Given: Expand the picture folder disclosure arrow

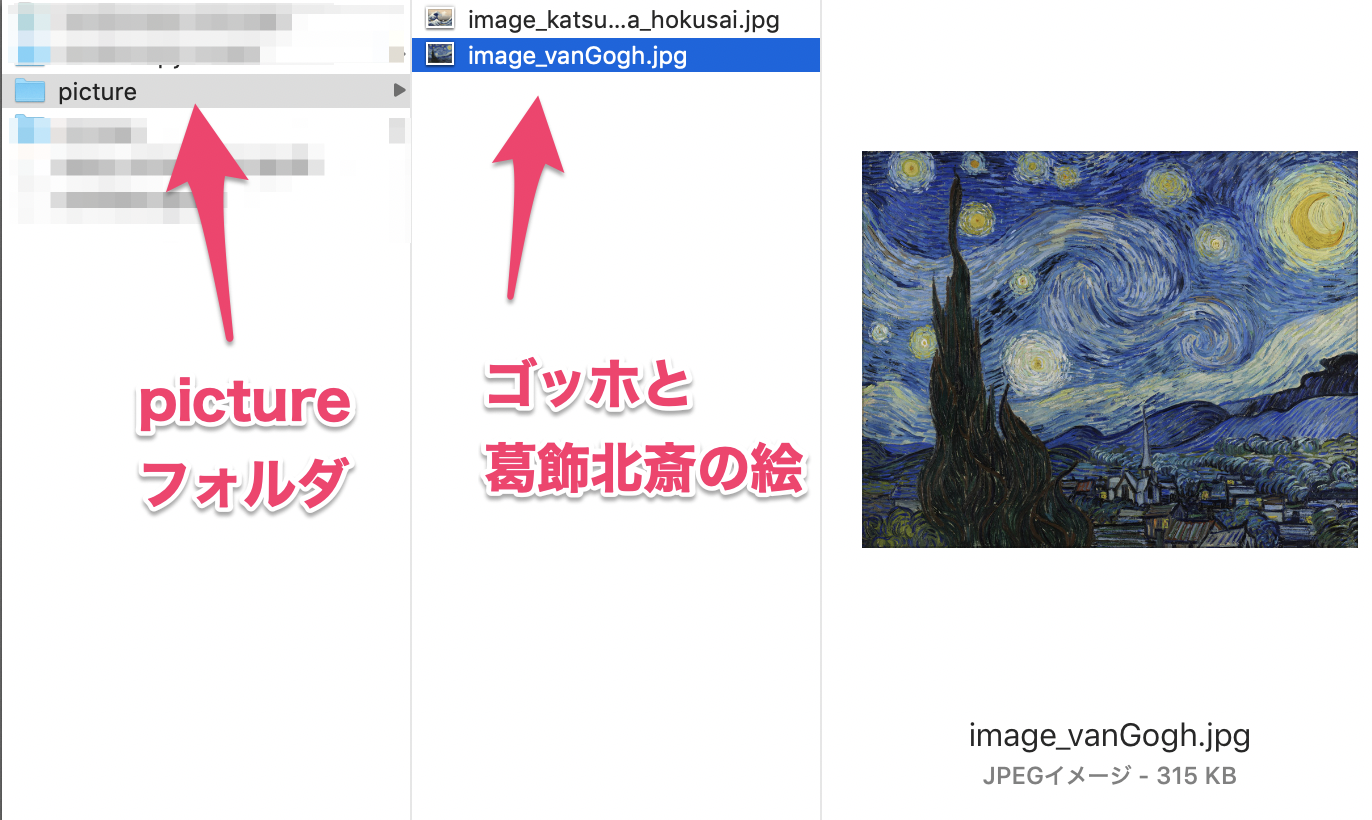Looking at the screenshot, I should click(399, 91).
